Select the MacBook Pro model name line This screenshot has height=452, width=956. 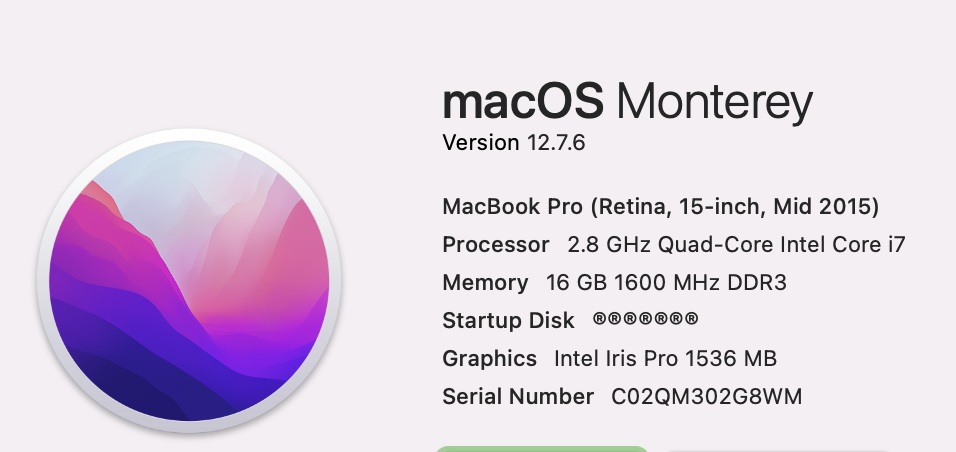point(661,207)
